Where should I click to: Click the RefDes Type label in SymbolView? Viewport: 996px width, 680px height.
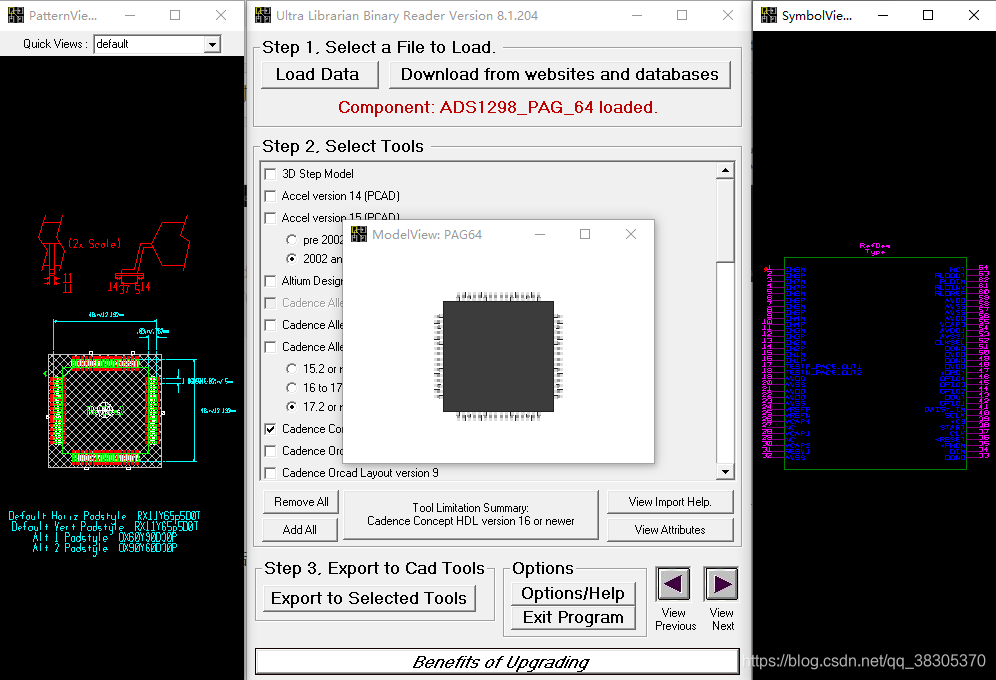(875, 248)
